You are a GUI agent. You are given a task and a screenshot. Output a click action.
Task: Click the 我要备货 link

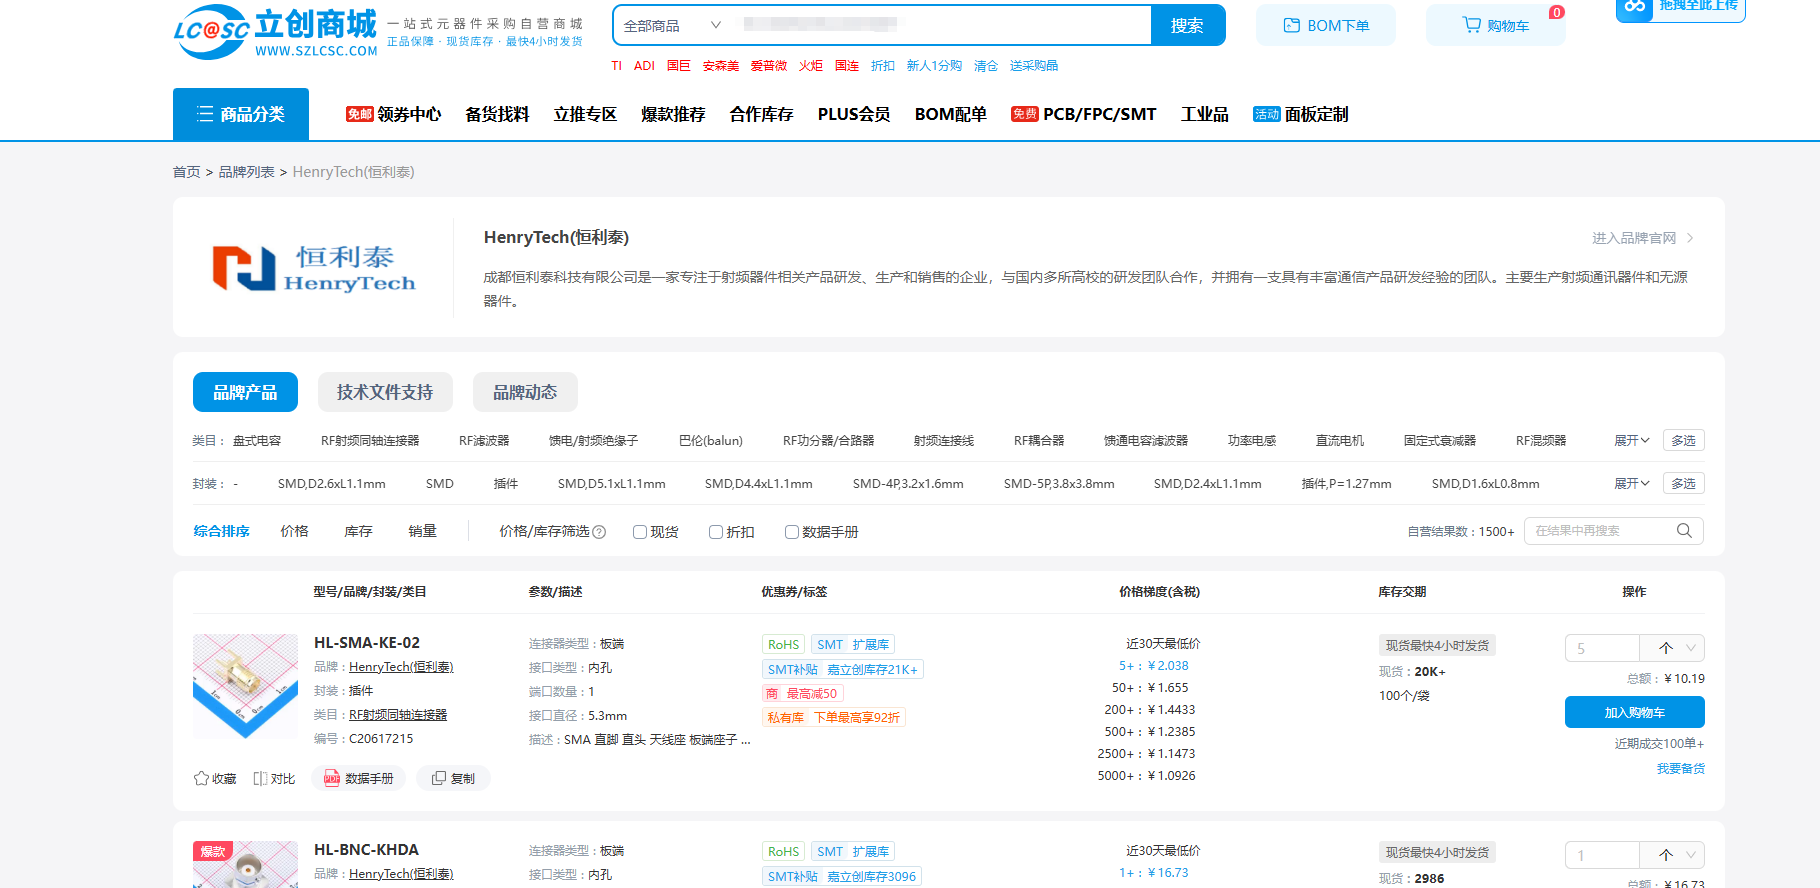(x=1681, y=768)
